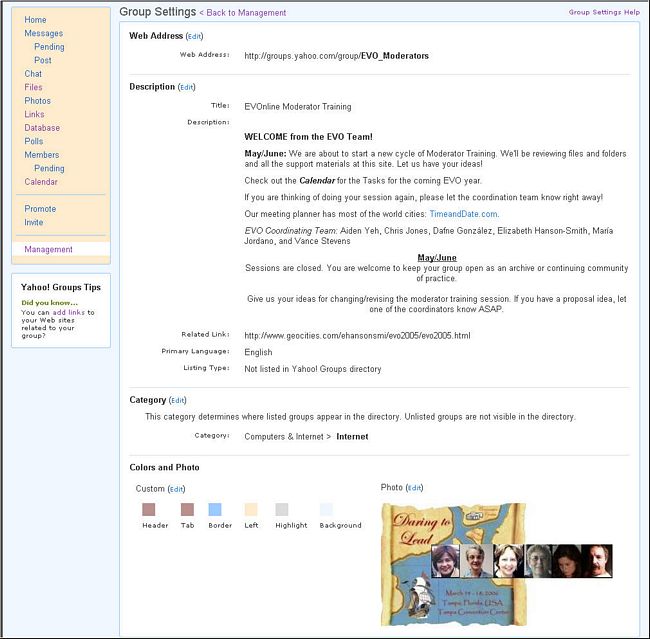Screen dimensions: 650x639
Task: Click the English primary language value
Action: [258, 352]
